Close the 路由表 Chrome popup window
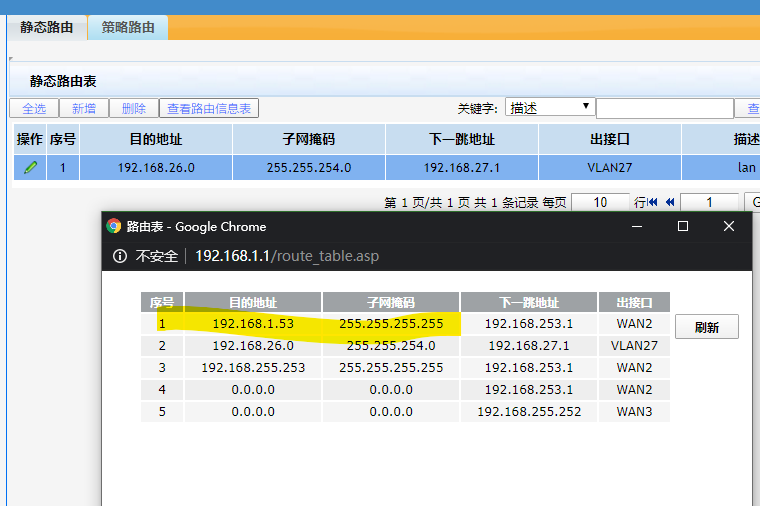The height and width of the screenshot is (506, 760). click(x=728, y=226)
